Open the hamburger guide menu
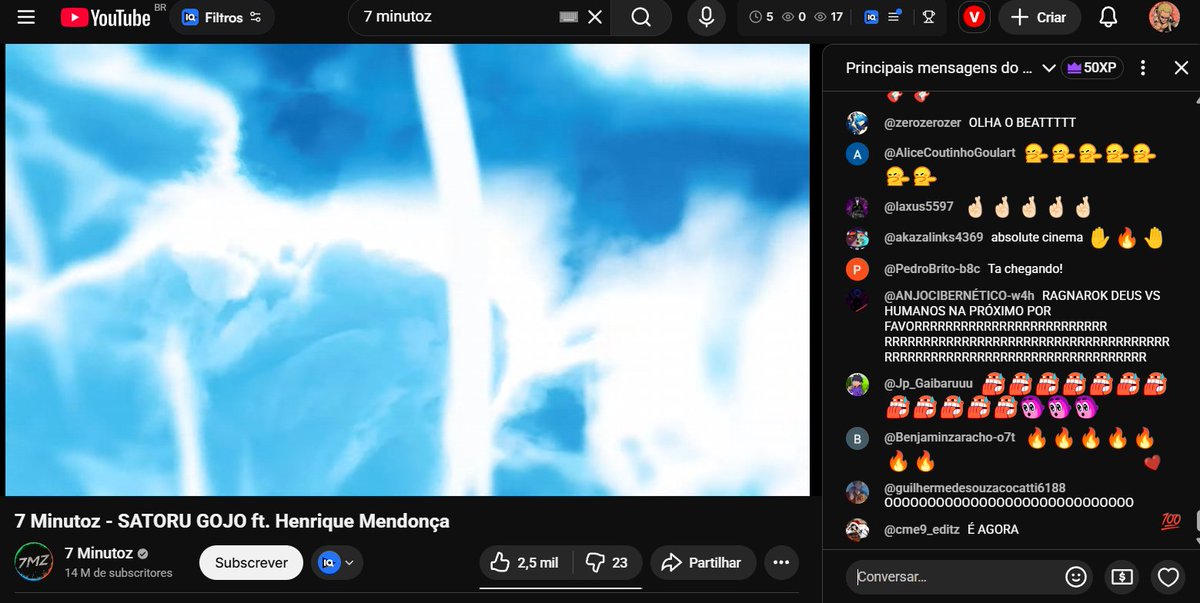This screenshot has height=603, width=1200. tap(27, 17)
